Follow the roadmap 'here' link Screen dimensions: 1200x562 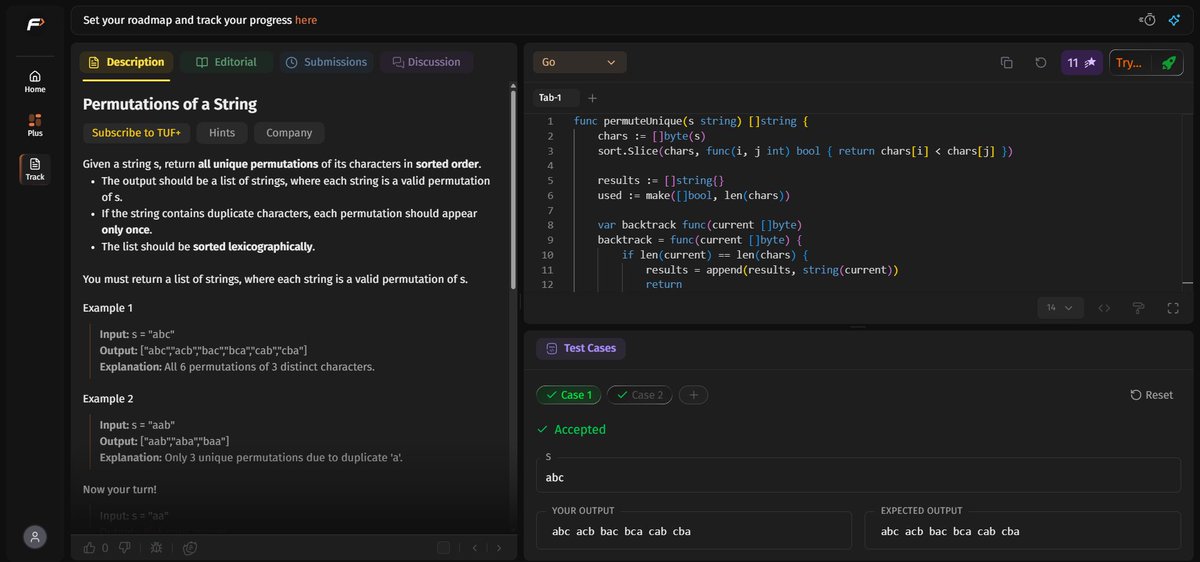pyautogui.click(x=306, y=20)
